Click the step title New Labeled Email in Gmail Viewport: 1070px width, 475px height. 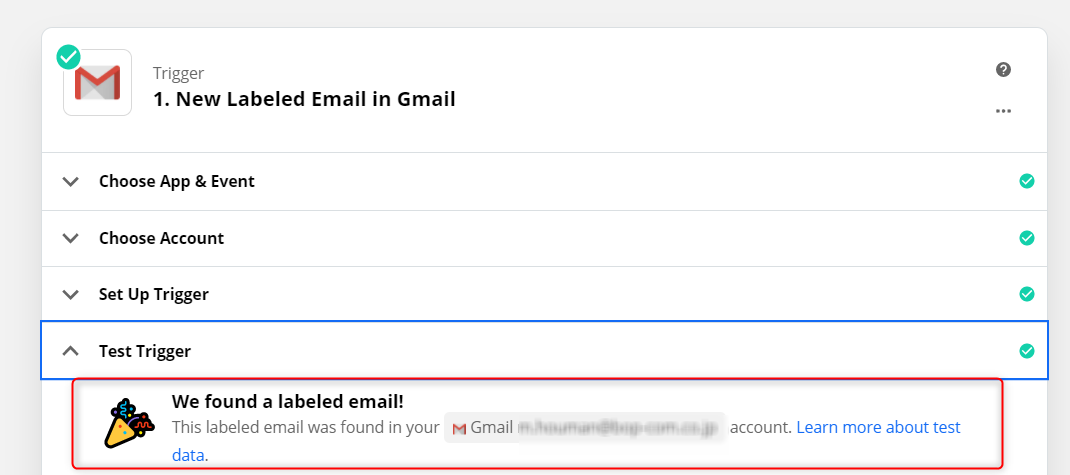click(304, 99)
